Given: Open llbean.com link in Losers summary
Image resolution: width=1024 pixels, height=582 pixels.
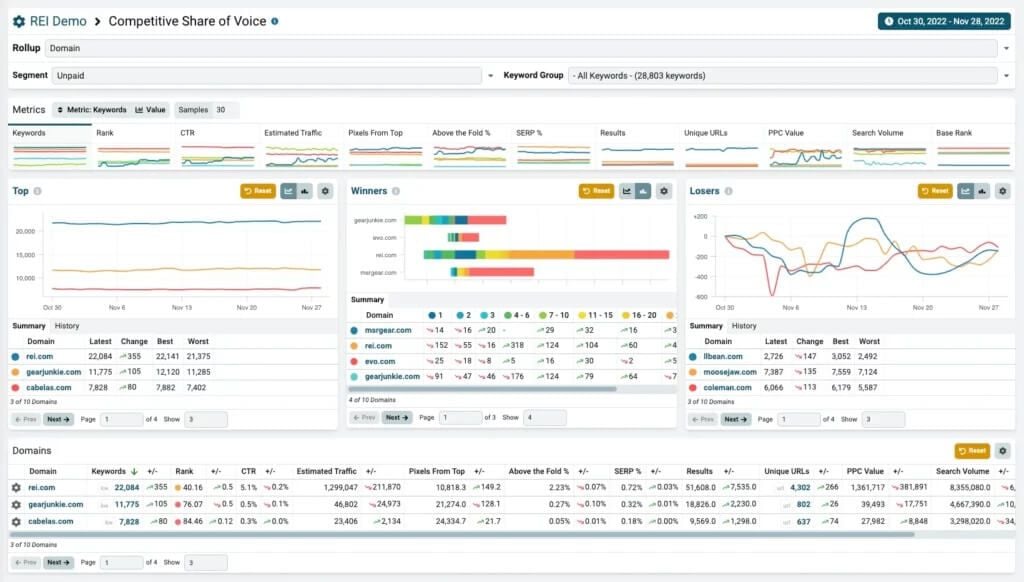Looking at the screenshot, I should tap(722, 357).
